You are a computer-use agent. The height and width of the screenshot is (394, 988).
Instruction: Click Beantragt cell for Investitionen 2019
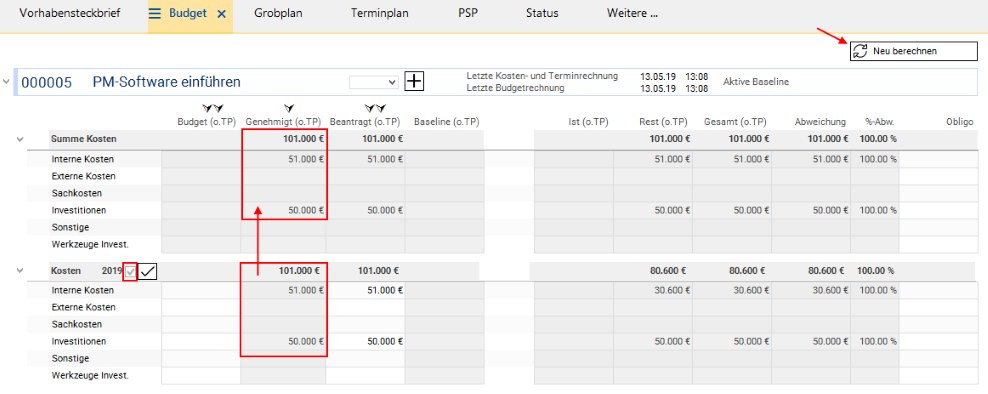[365, 342]
